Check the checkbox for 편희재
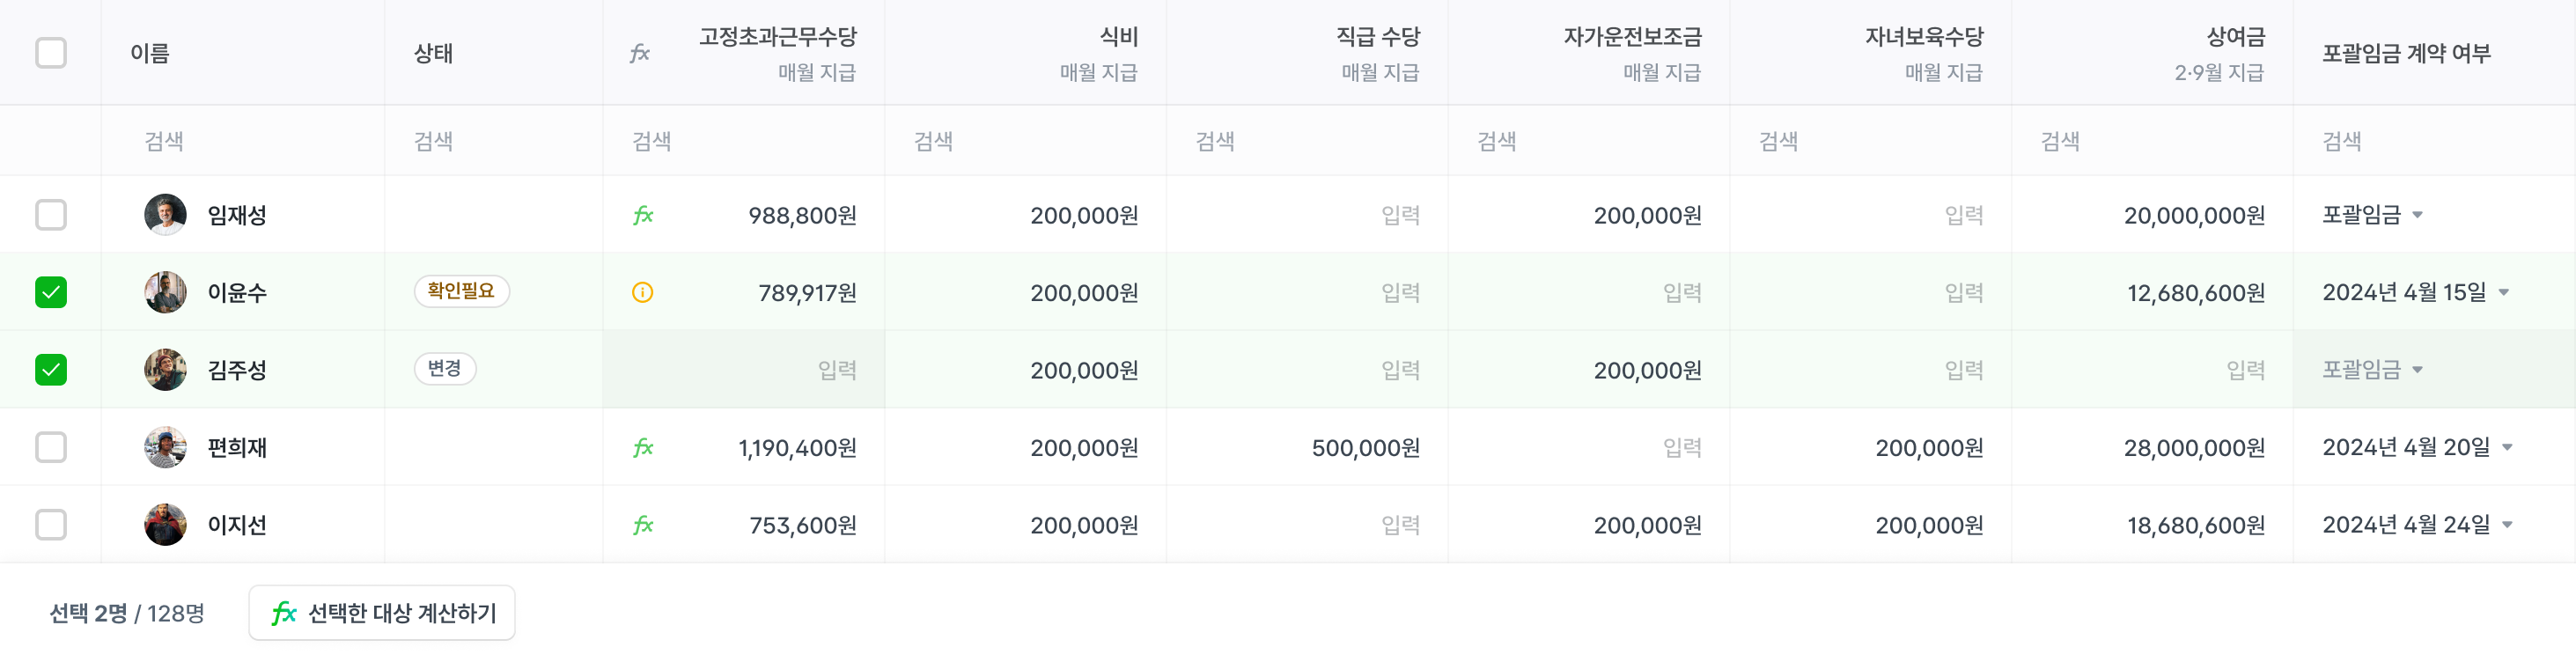 tap(51, 447)
